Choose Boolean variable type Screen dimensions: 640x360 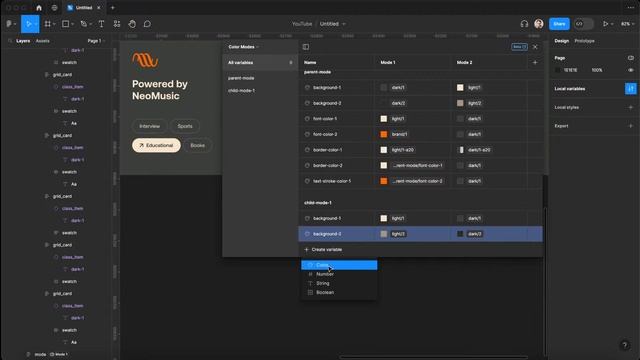click(339, 292)
